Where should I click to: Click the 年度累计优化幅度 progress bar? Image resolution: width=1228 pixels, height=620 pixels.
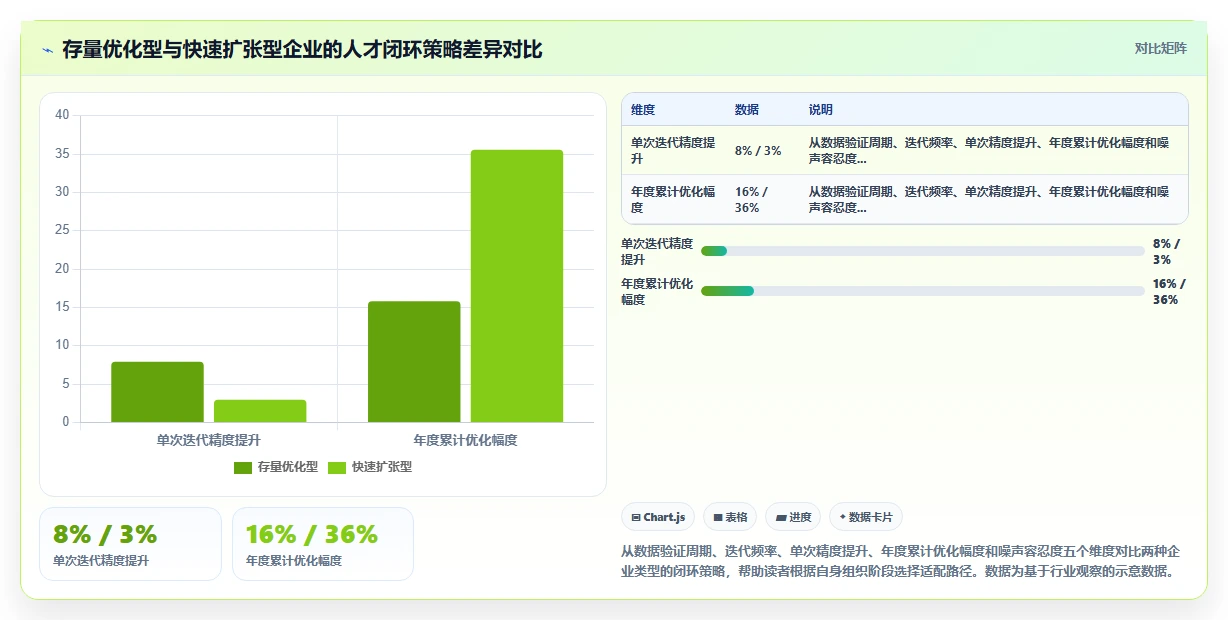[923, 291]
